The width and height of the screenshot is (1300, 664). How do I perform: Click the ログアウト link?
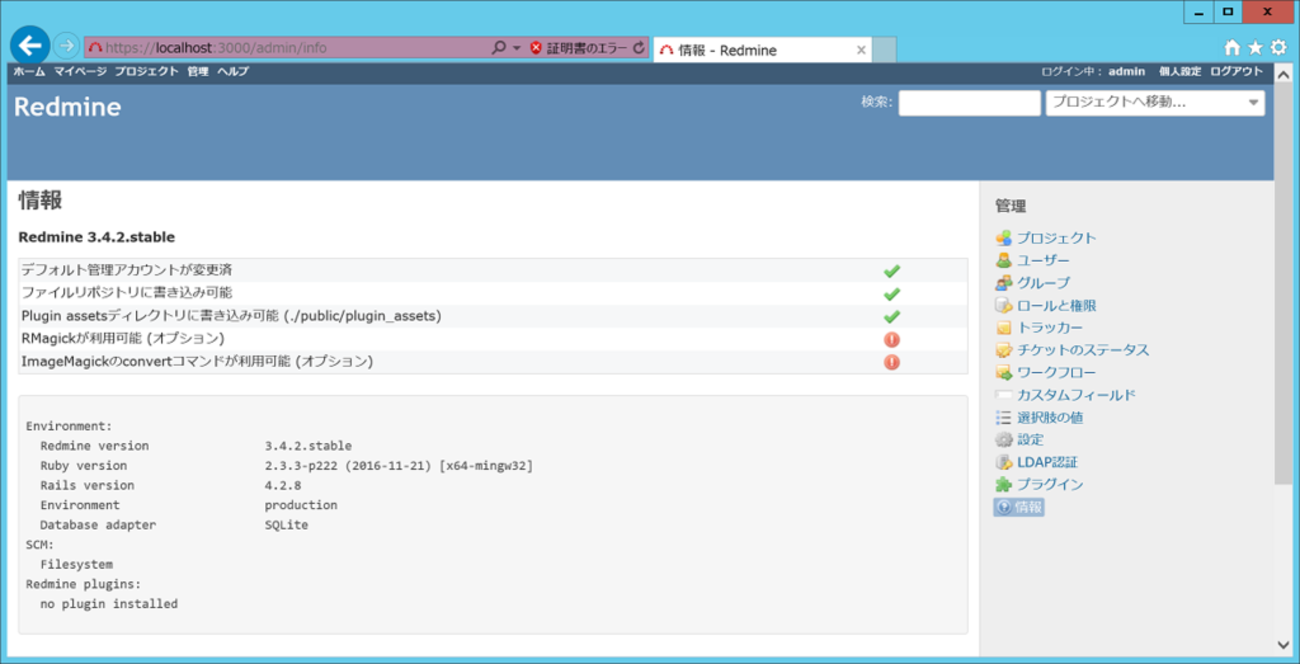(x=1236, y=72)
